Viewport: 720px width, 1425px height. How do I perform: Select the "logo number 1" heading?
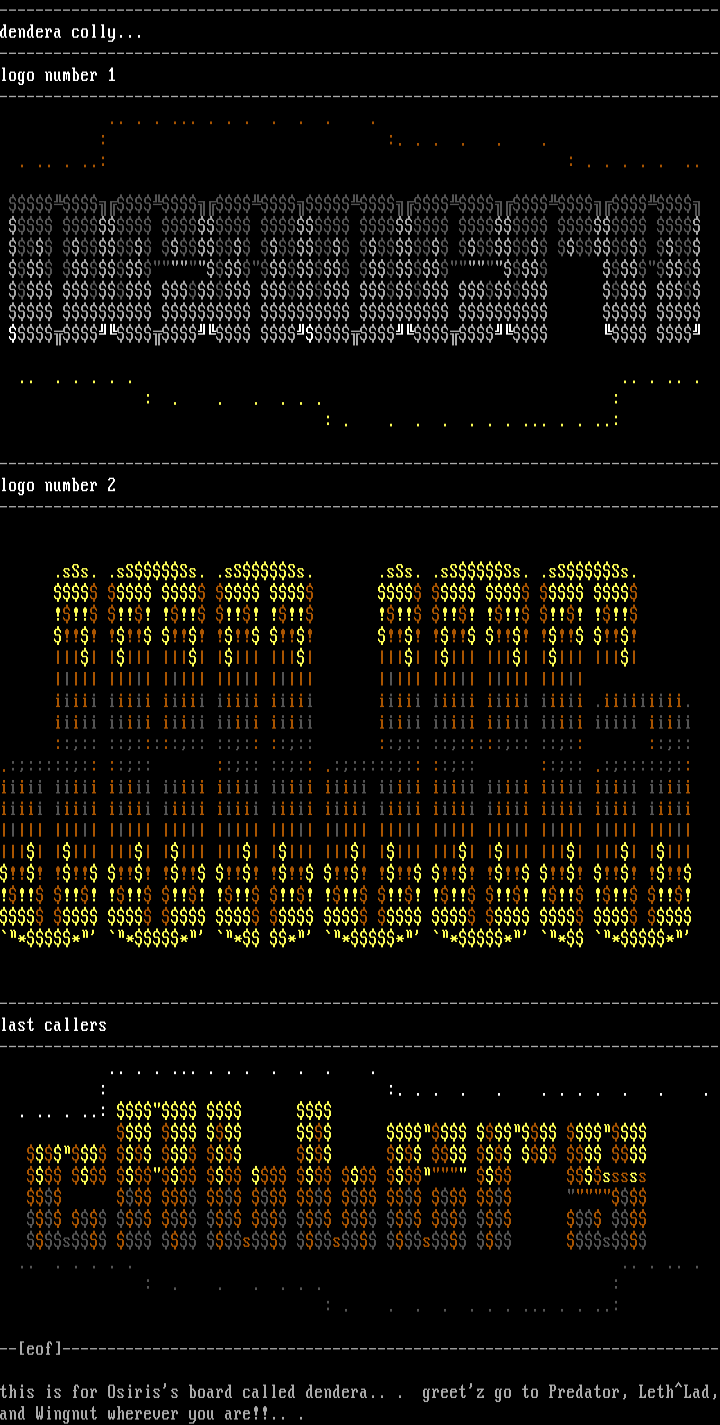58,76
